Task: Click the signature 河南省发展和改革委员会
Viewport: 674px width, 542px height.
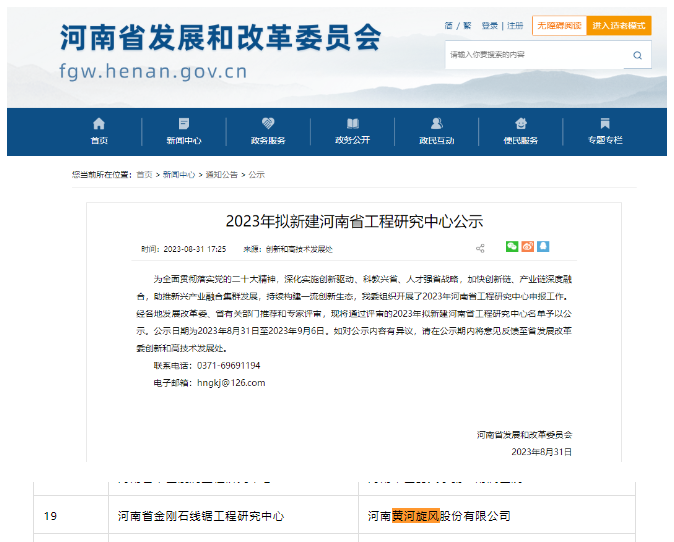Action: [x=524, y=435]
